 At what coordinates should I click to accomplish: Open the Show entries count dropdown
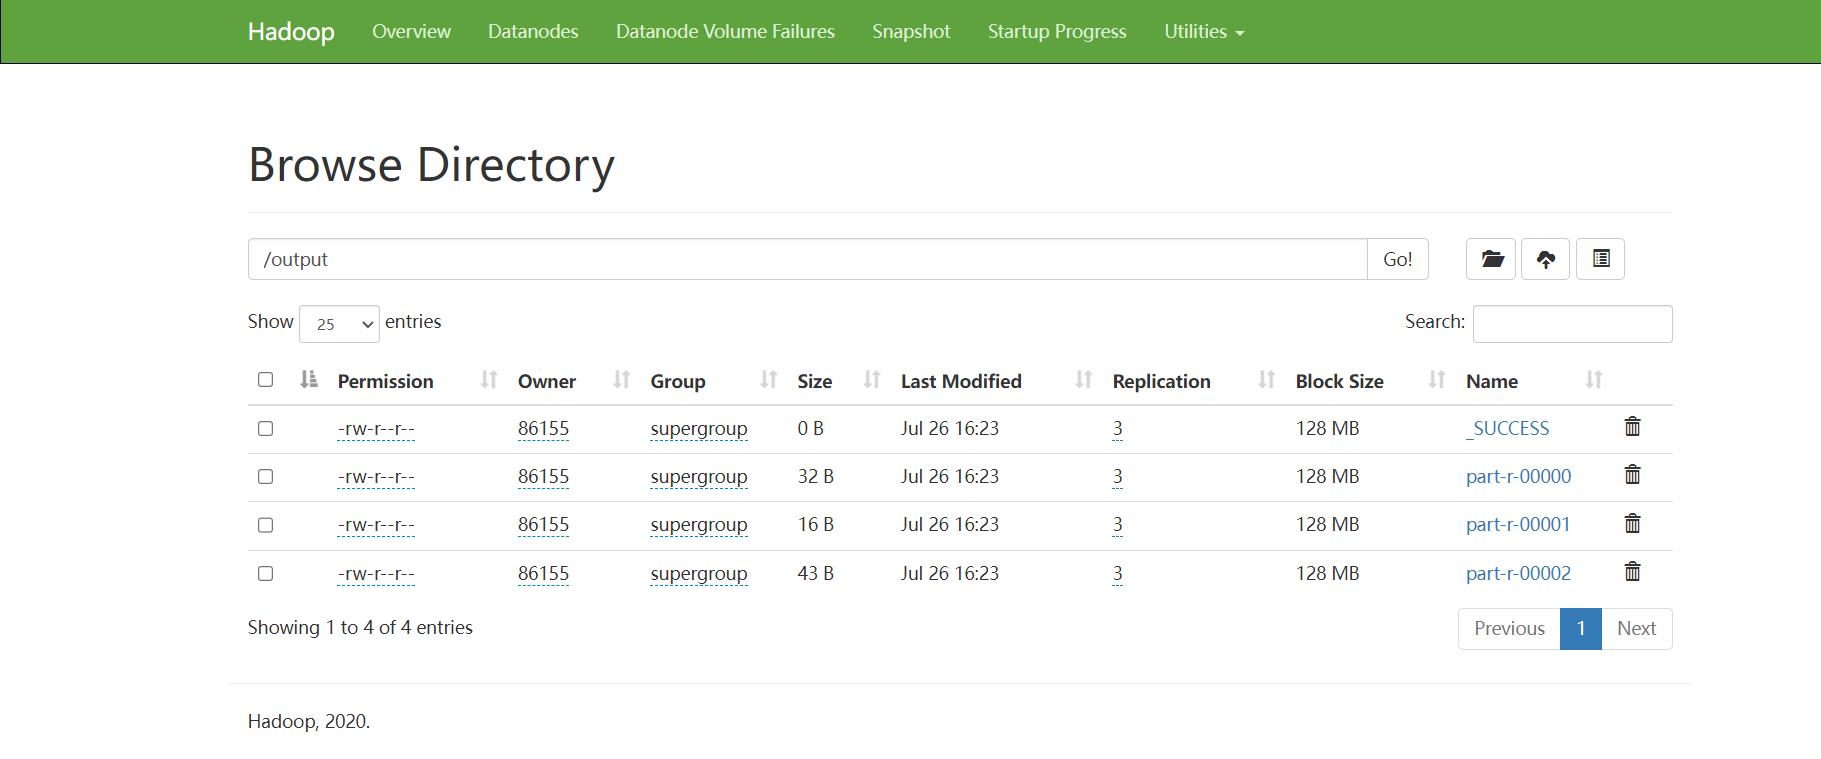(x=339, y=324)
